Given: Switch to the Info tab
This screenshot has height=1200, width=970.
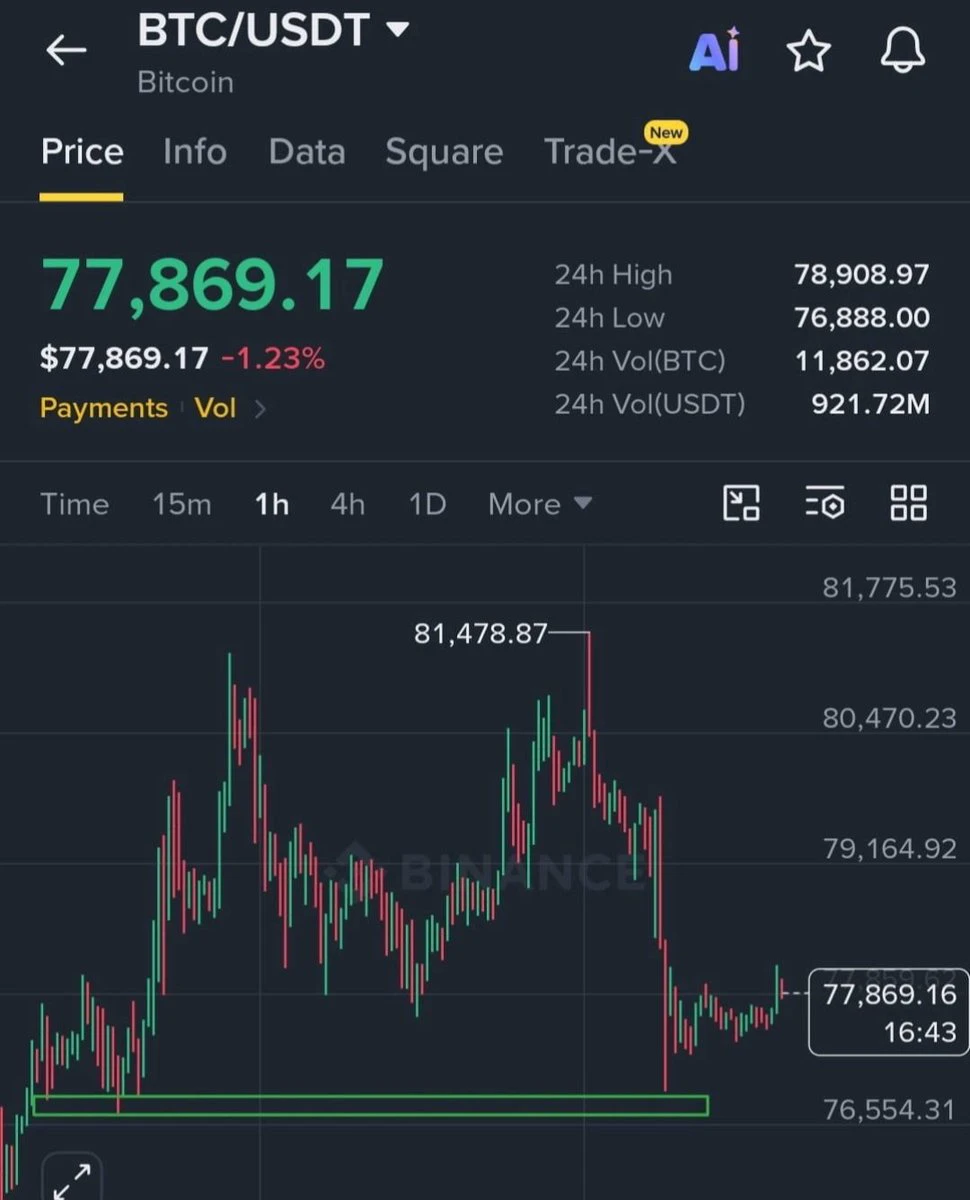Looking at the screenshot, I should [x=195, y=152].
